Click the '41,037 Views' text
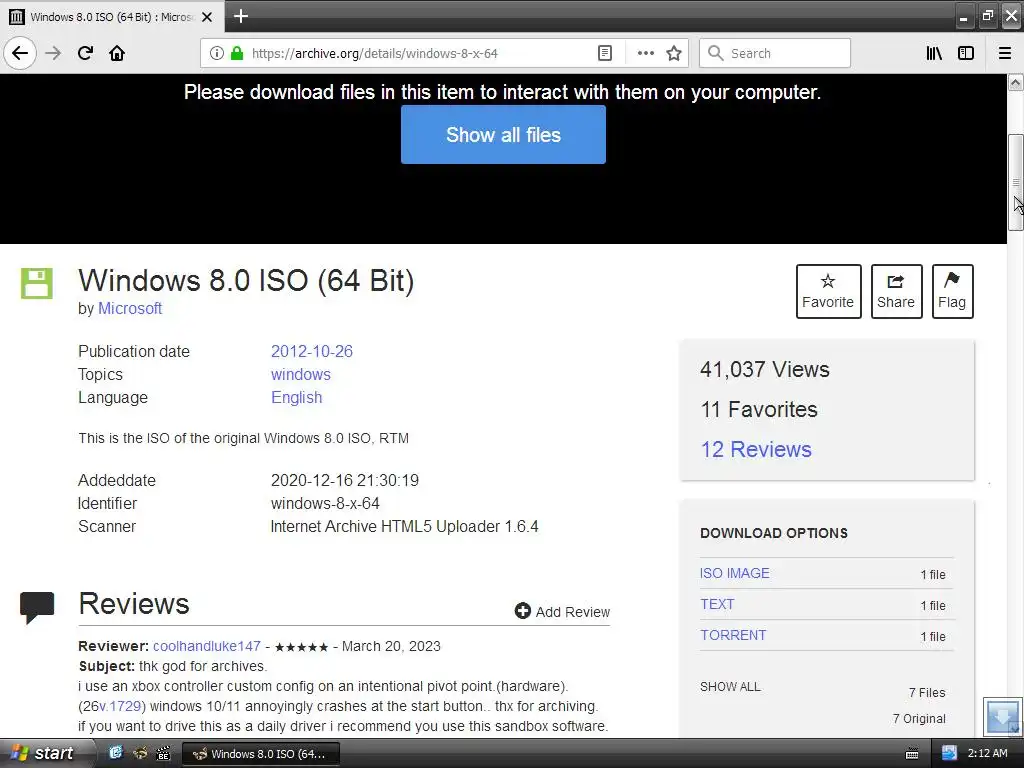The height and width of the screenshot is (768, 1024). click(x=764, y=370)
